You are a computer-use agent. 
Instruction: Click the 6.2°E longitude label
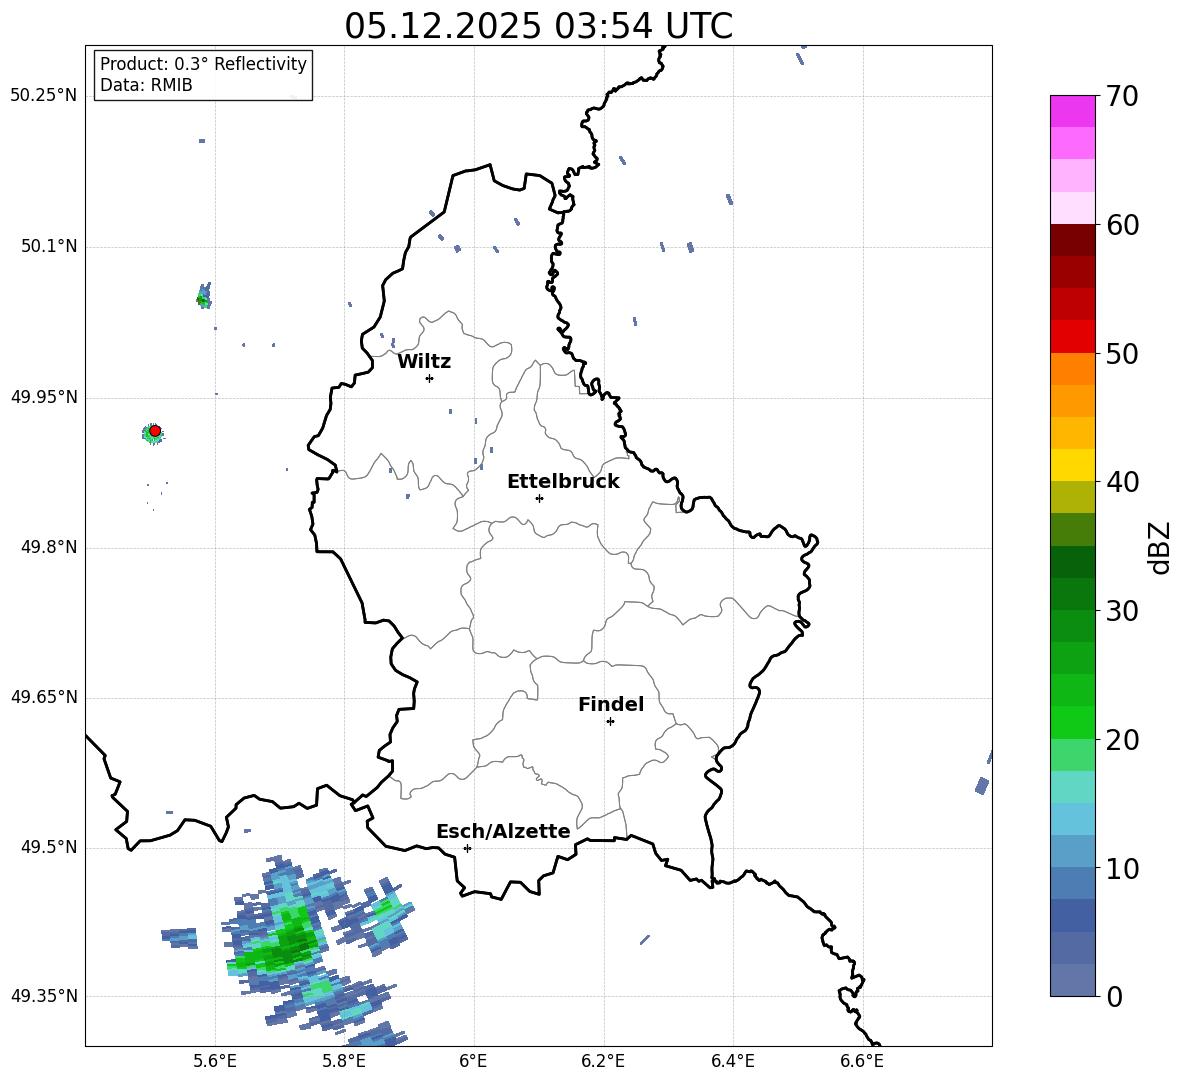coord(603,1061)
